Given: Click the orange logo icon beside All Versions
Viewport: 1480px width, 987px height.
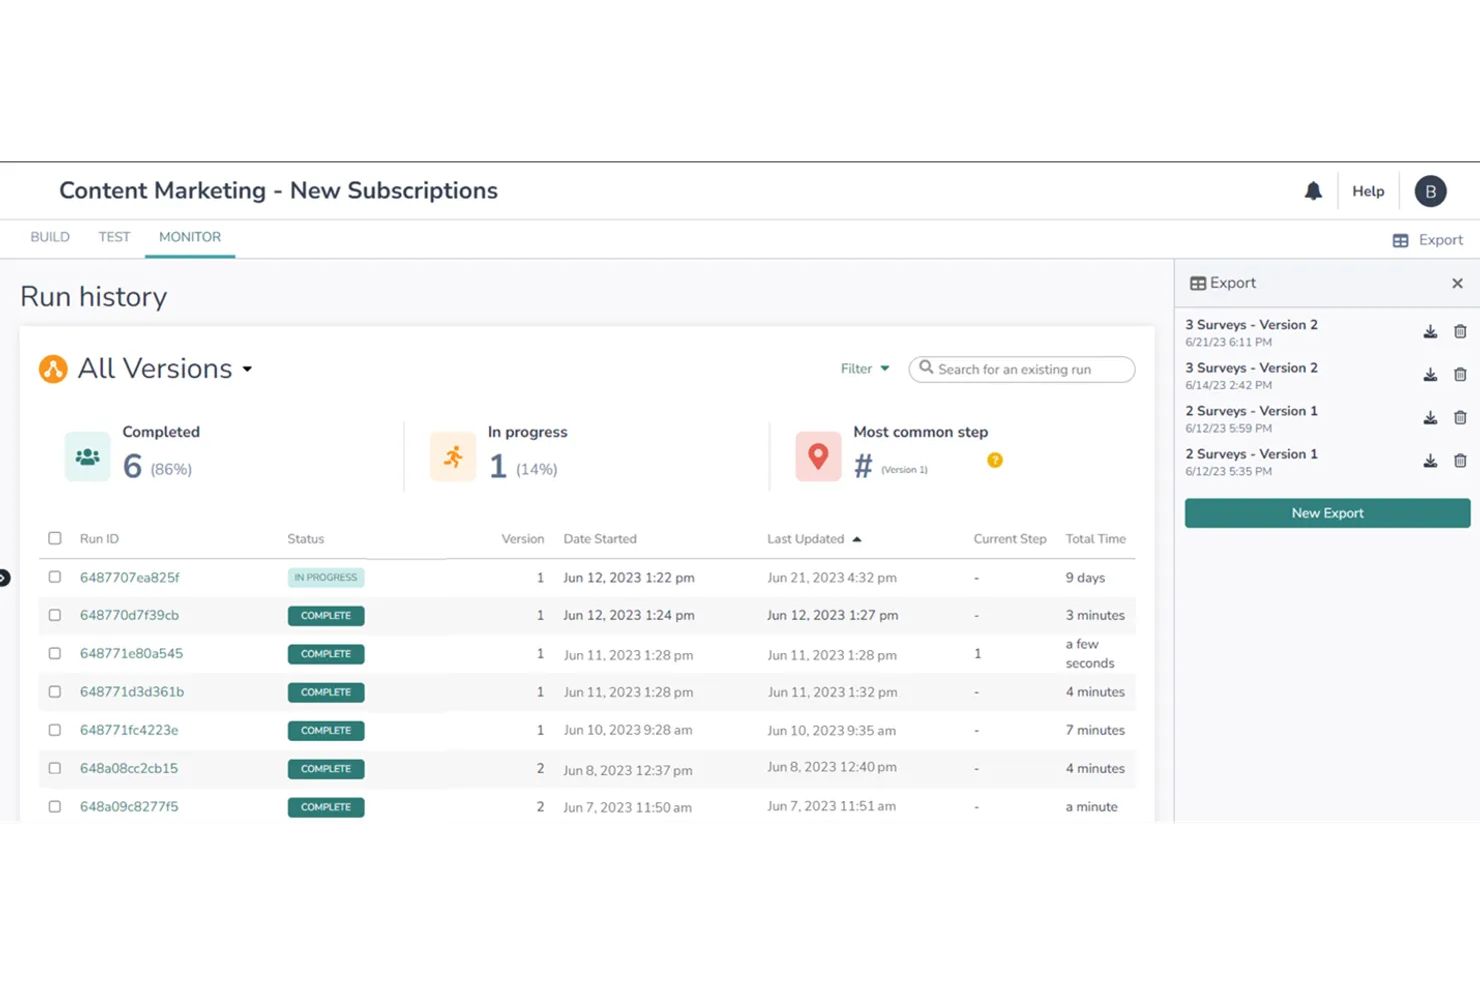Looking at the screenshot, I should click(x=52, y=368).
